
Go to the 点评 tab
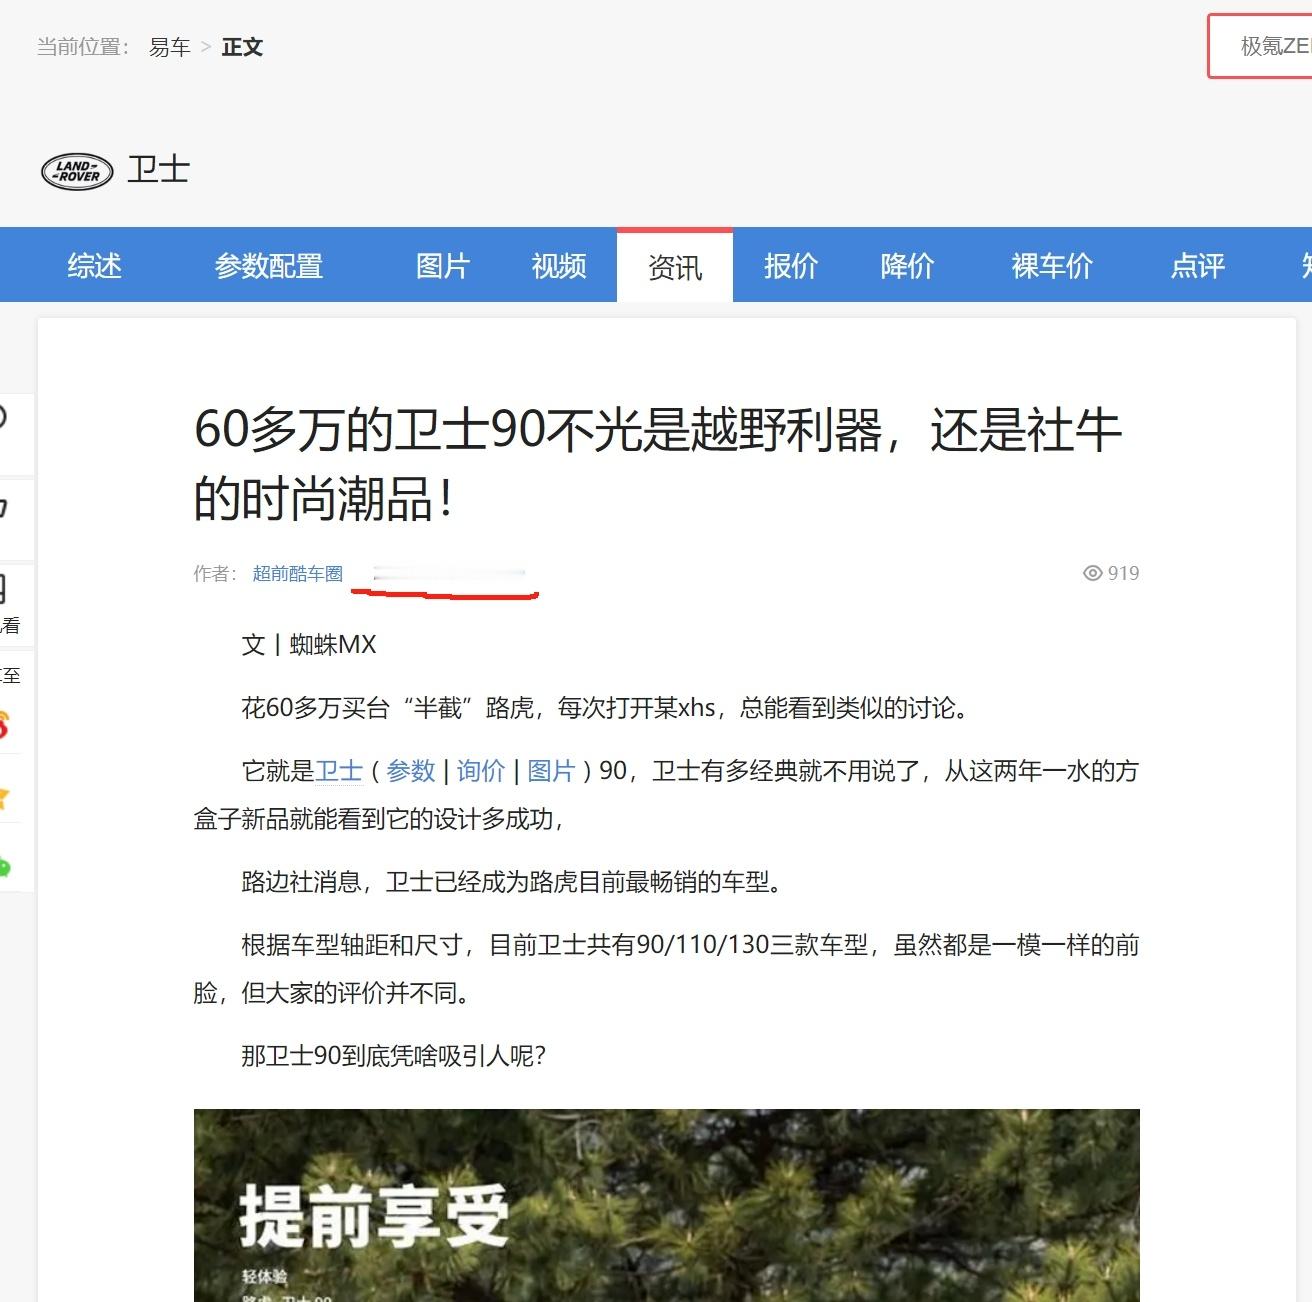pyautogui.click(x=1198, y=266)
